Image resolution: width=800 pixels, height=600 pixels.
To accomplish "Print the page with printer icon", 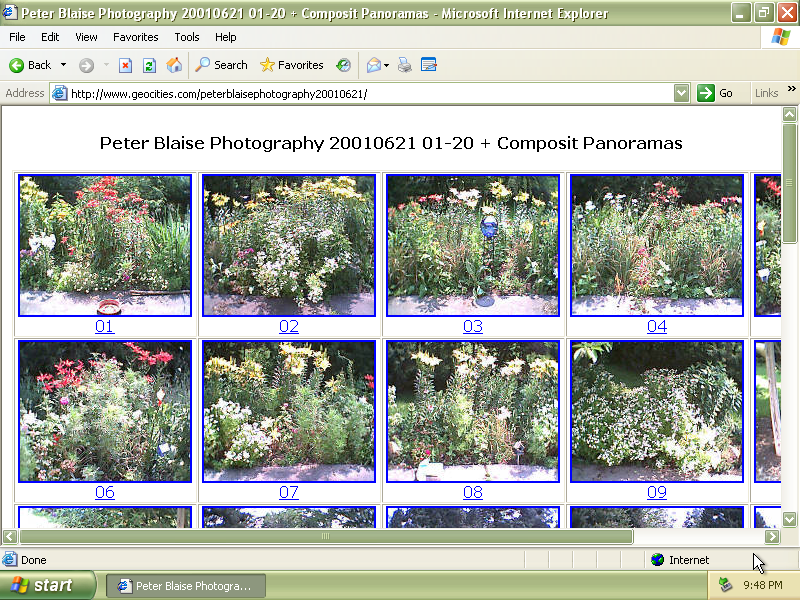I will (405, 65).
